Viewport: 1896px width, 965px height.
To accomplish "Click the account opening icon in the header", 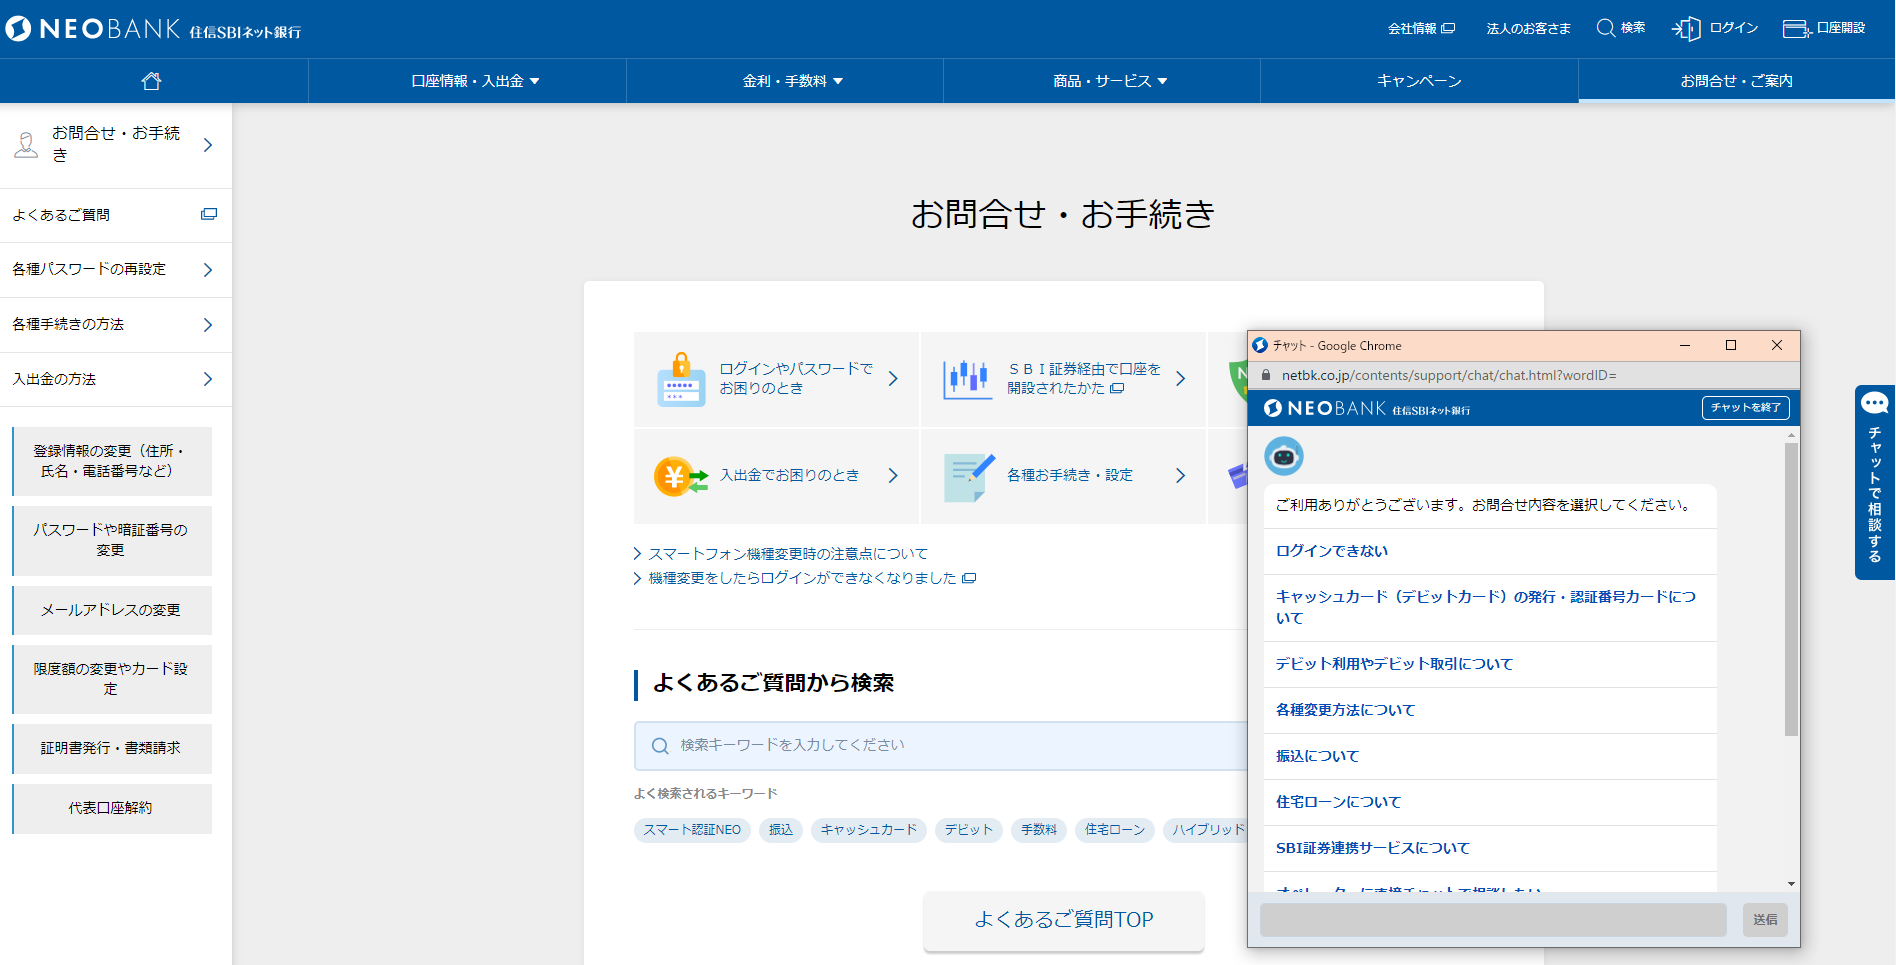I will (1797, 28).
